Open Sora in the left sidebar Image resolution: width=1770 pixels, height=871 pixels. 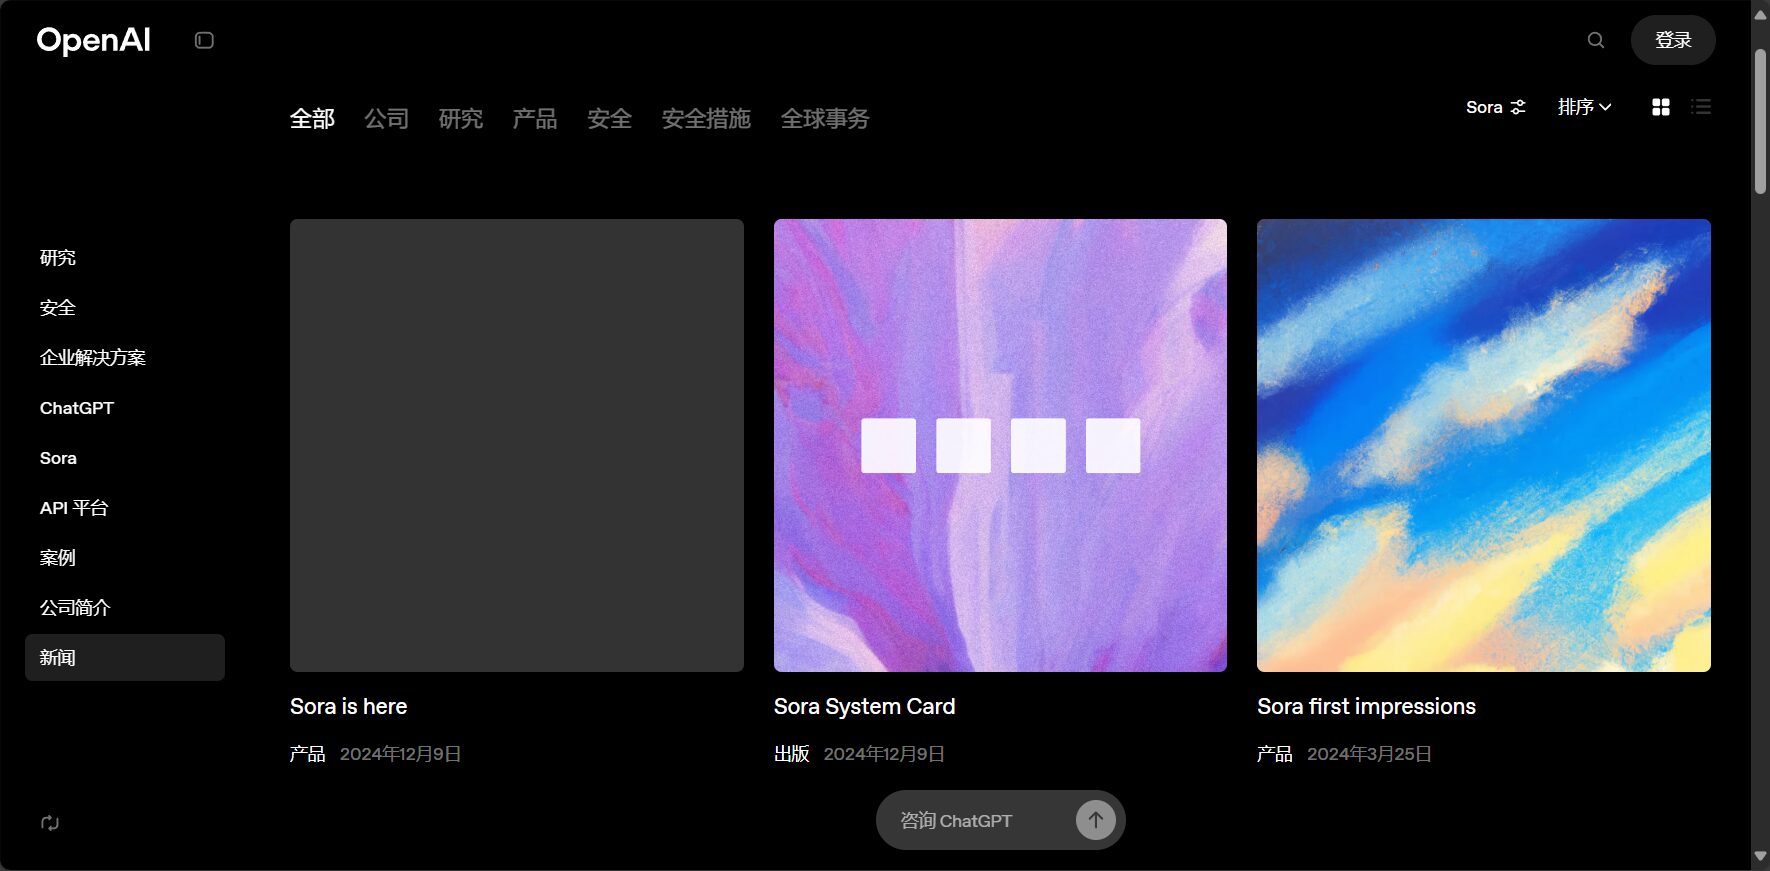[x=58, y=458]
